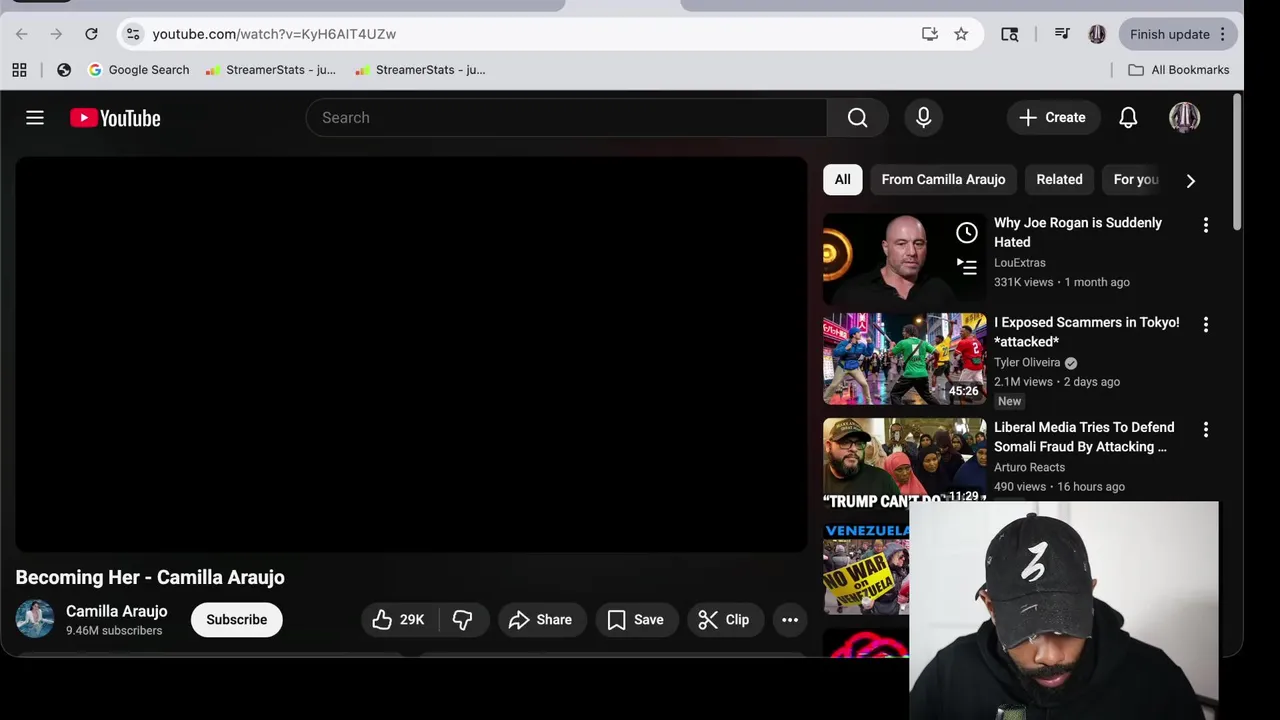
Task: Open the second StreamerStats bookmark
Action: click(x=421, y=70)
